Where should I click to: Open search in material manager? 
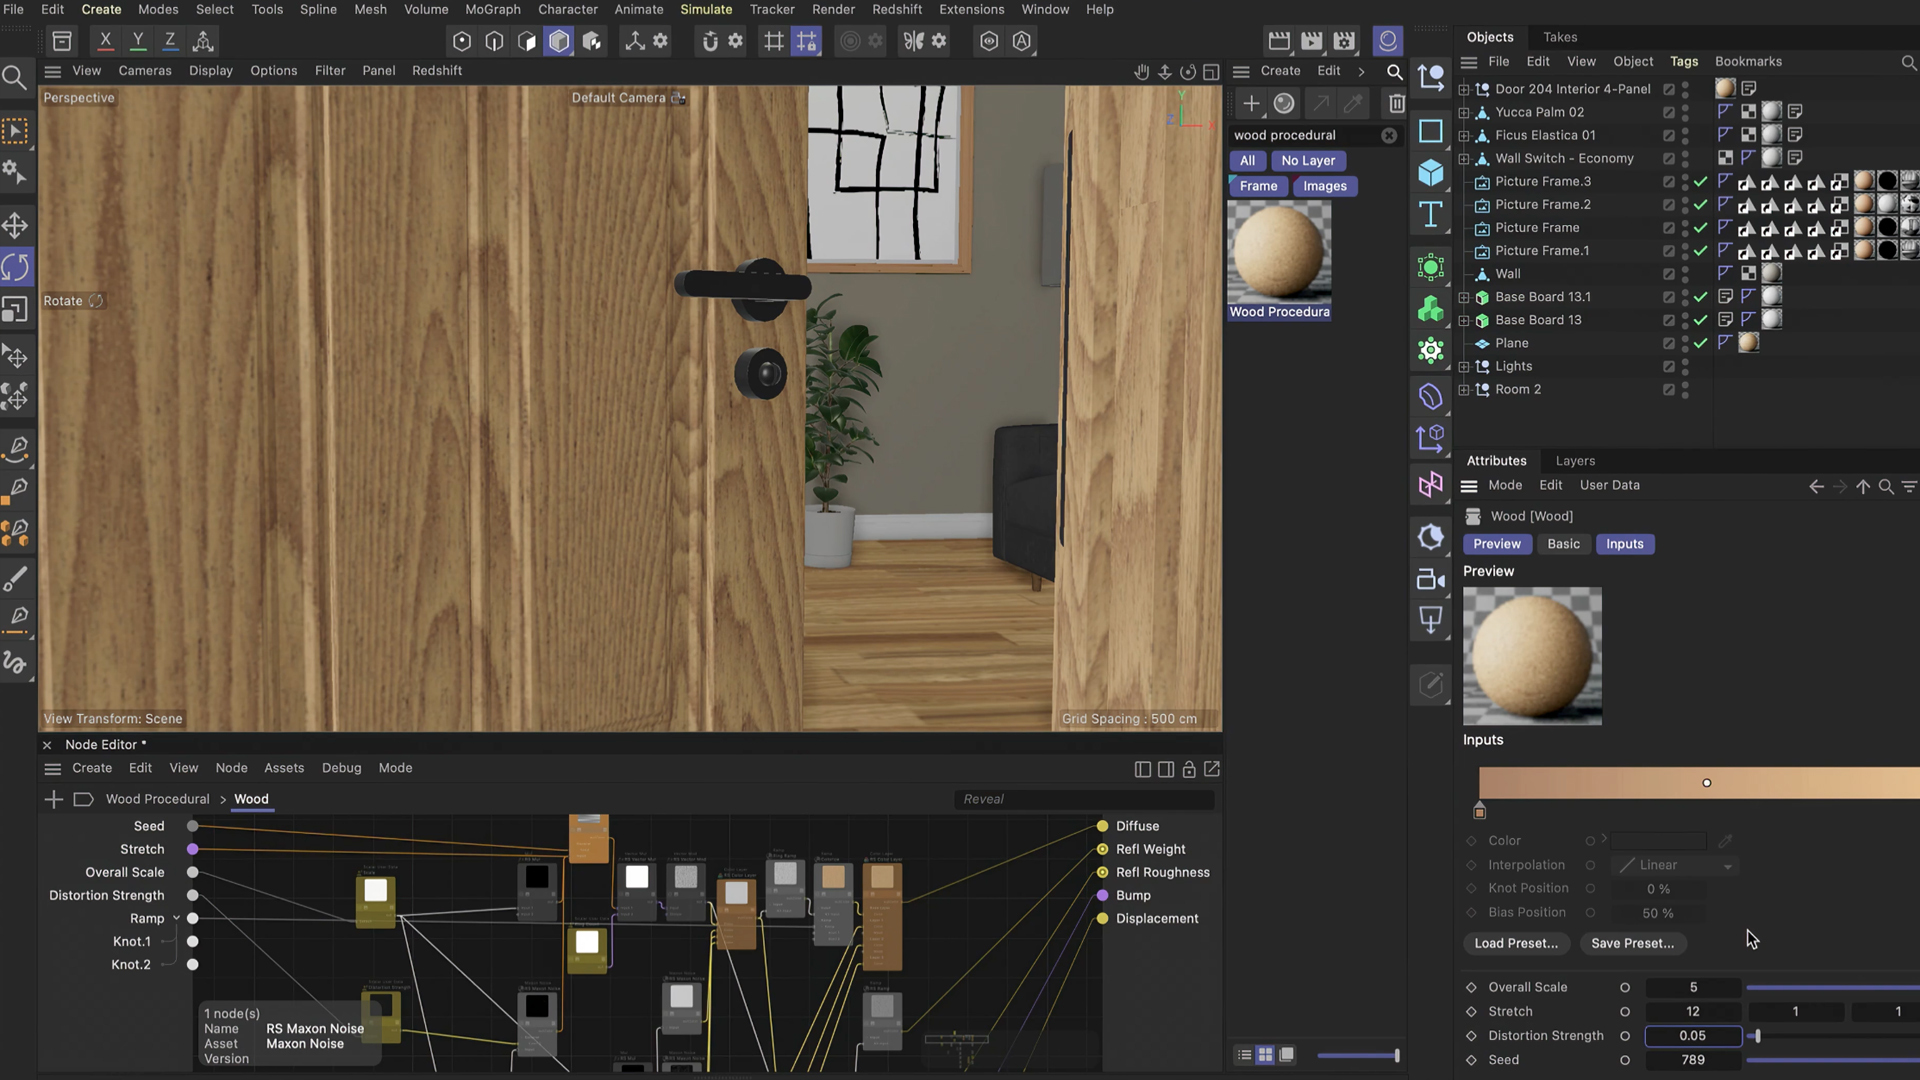coord(1394,72)
